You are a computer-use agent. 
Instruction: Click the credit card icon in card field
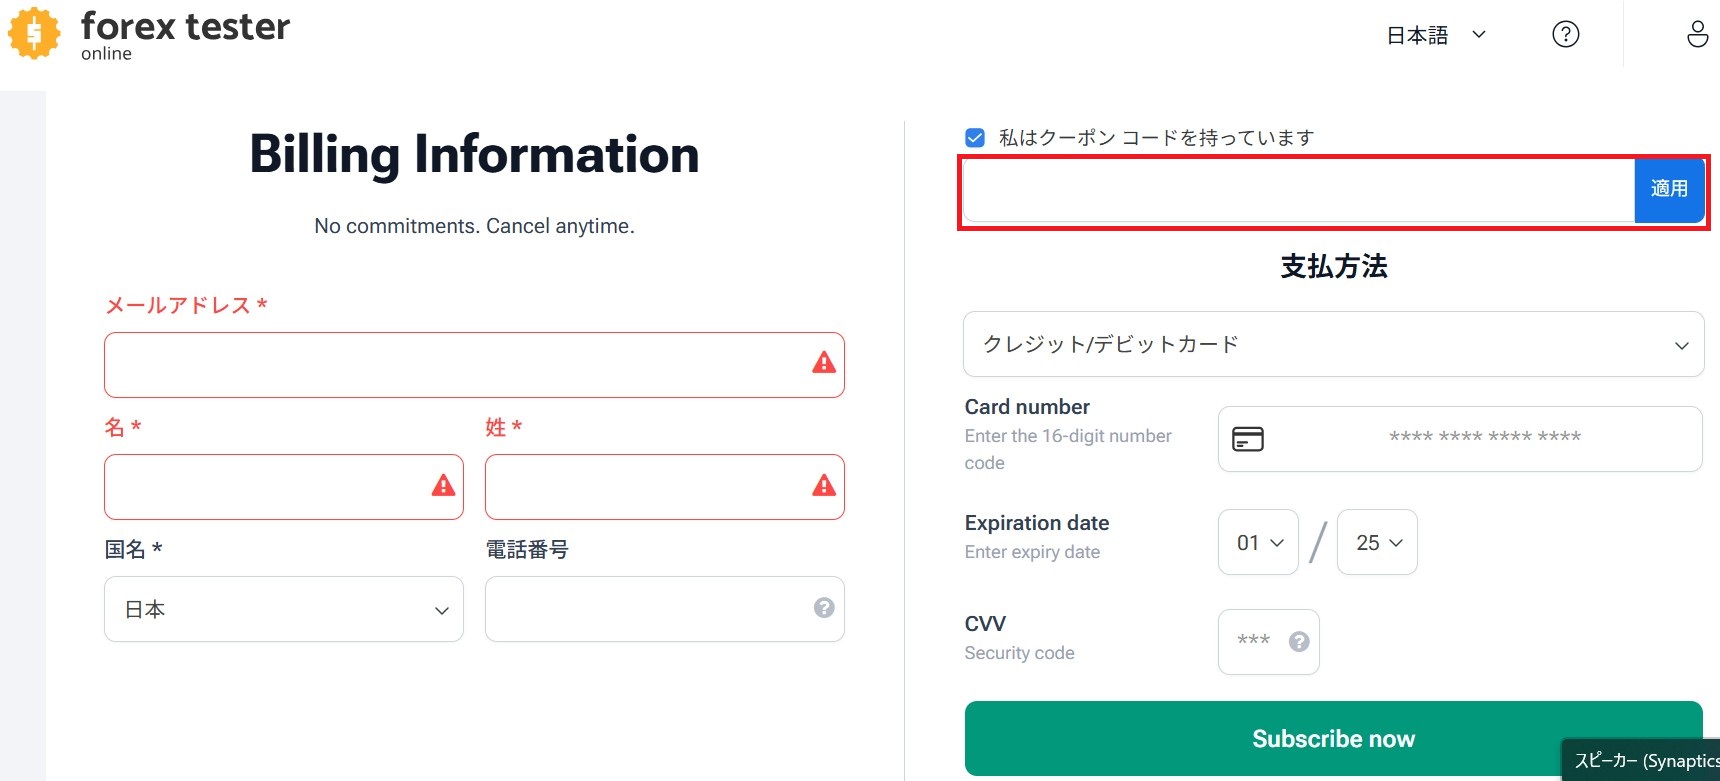coord(1247,439)
